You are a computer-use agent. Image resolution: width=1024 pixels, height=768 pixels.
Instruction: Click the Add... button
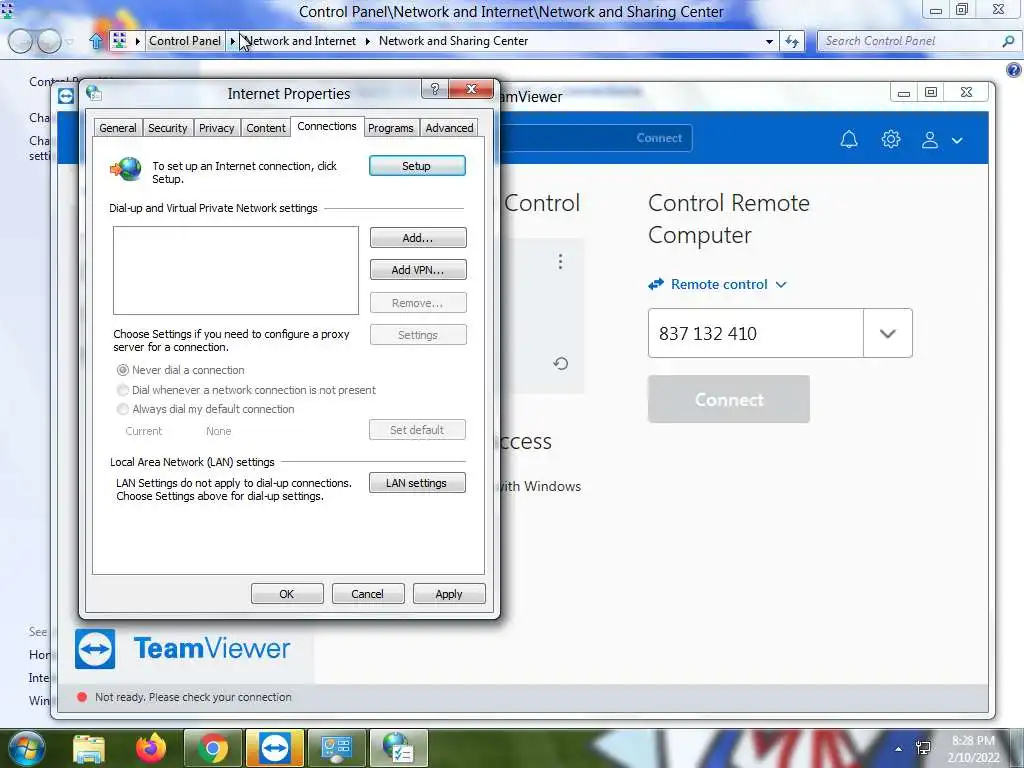coord(418,238)
